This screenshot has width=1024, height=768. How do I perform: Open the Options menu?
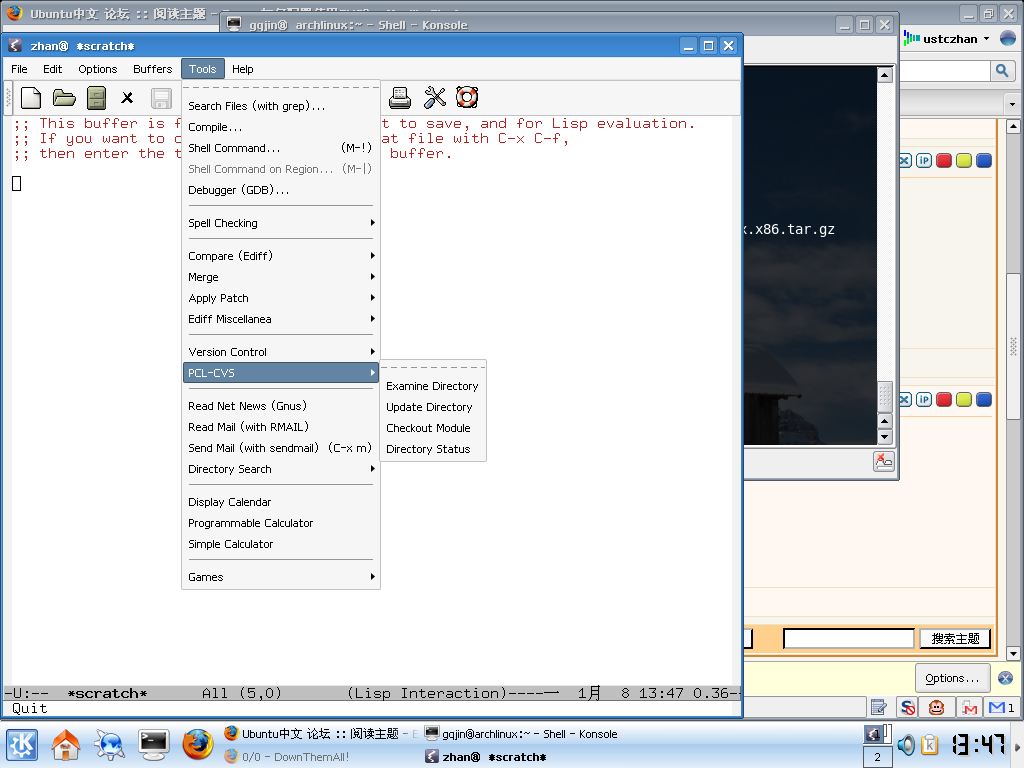[98, 69]
